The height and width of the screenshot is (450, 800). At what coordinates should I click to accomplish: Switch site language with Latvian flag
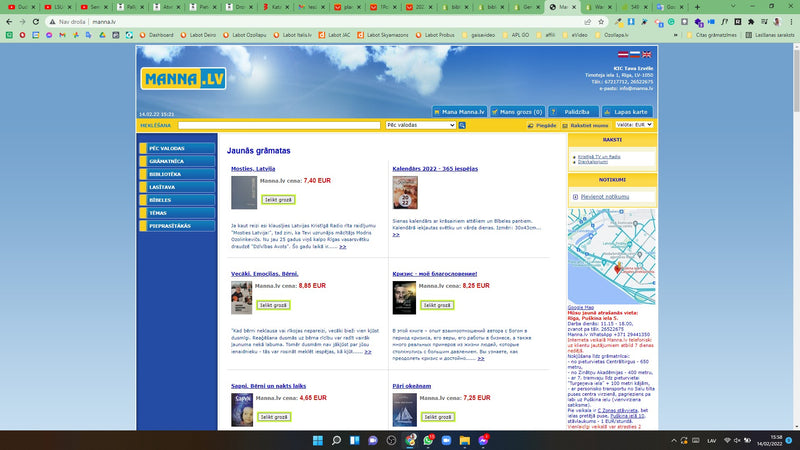tap(623, 54)
